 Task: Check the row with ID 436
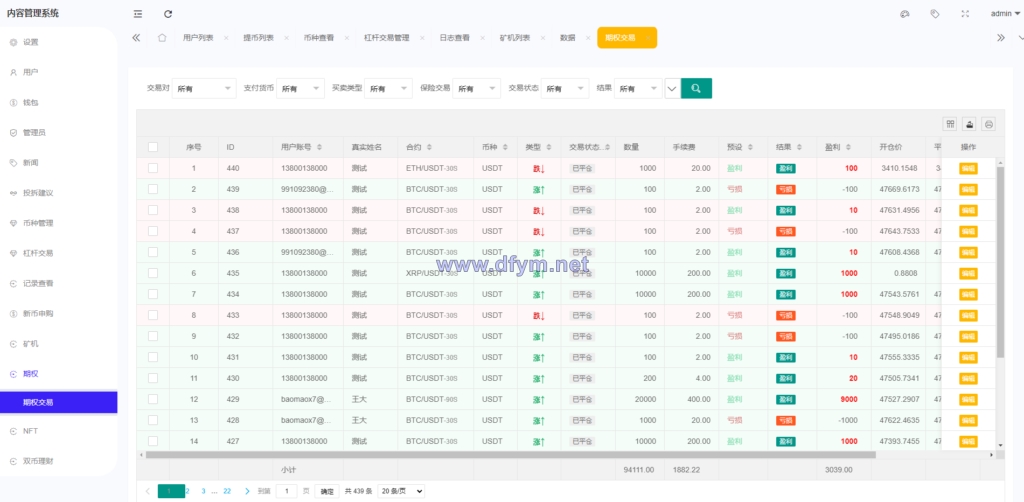[153, 252]
